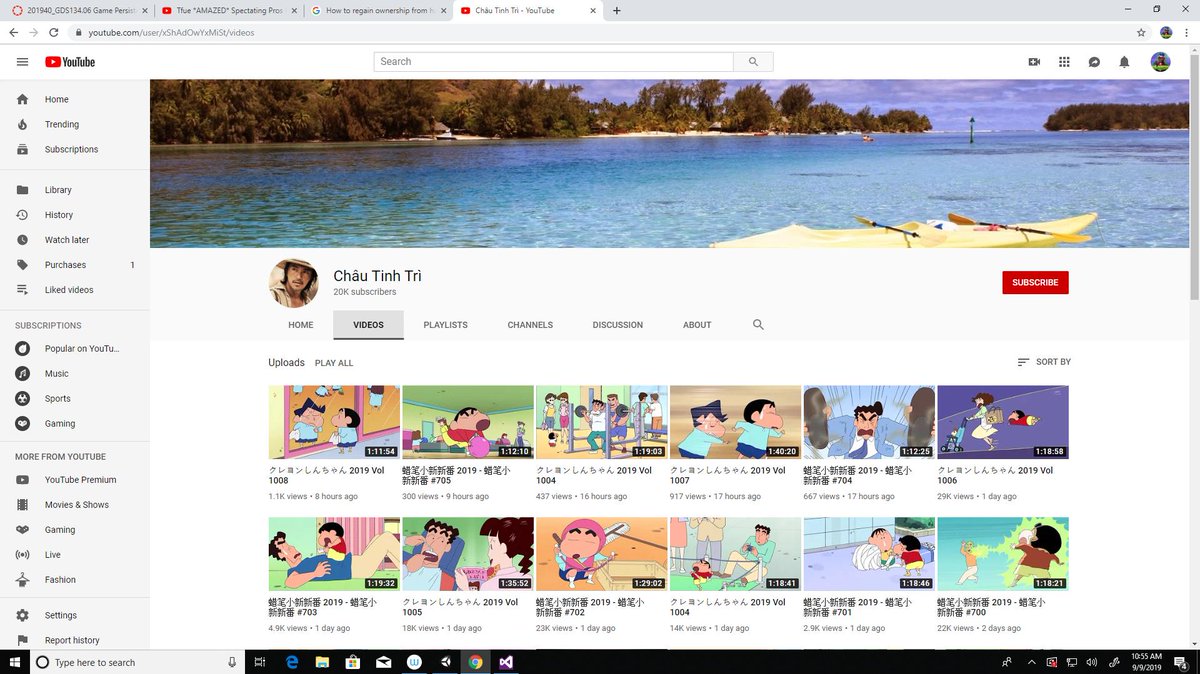The width and height of the screenshot is (1200, 674).
Task: Switch to the 201940_GDS134.06 browser tab
Action: tap(78, 11)
